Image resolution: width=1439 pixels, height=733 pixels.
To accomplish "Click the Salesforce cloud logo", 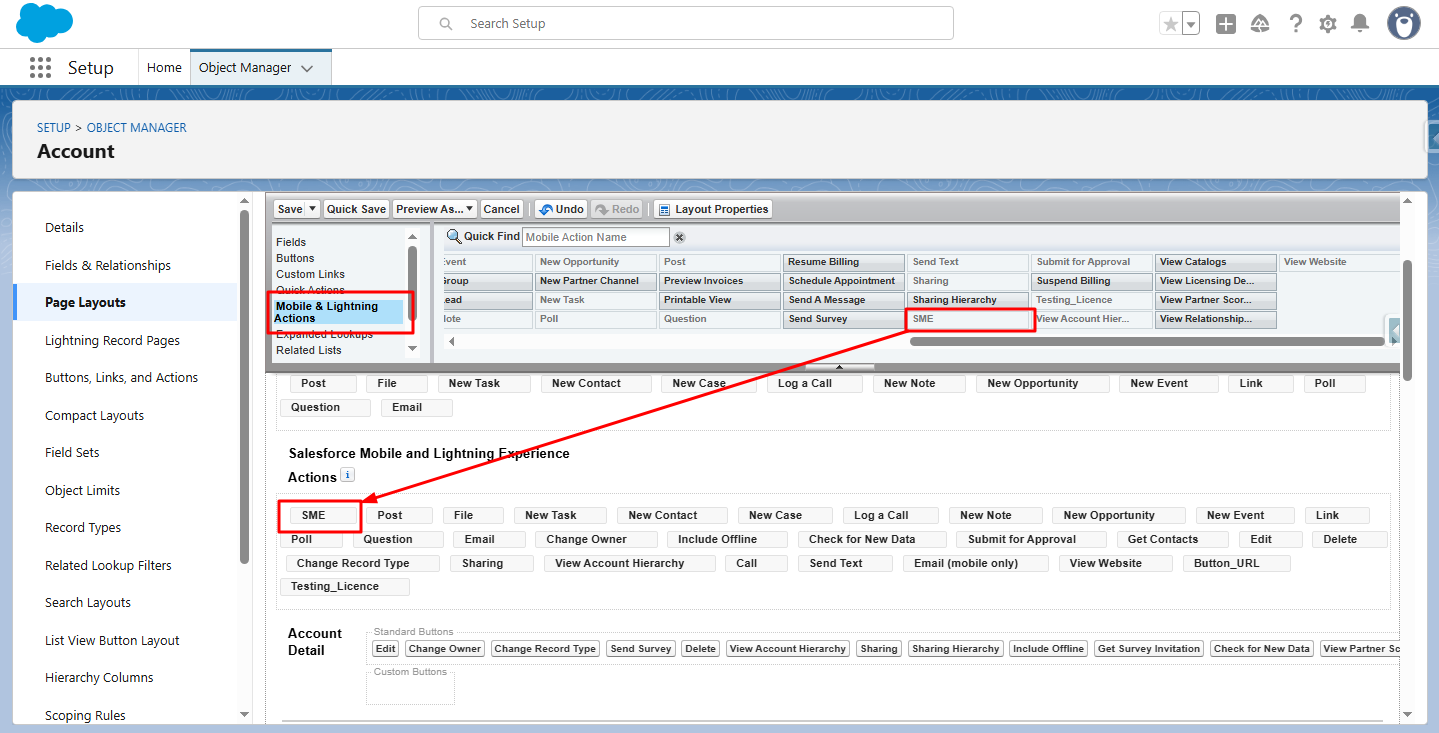I will tap(44, 22).
